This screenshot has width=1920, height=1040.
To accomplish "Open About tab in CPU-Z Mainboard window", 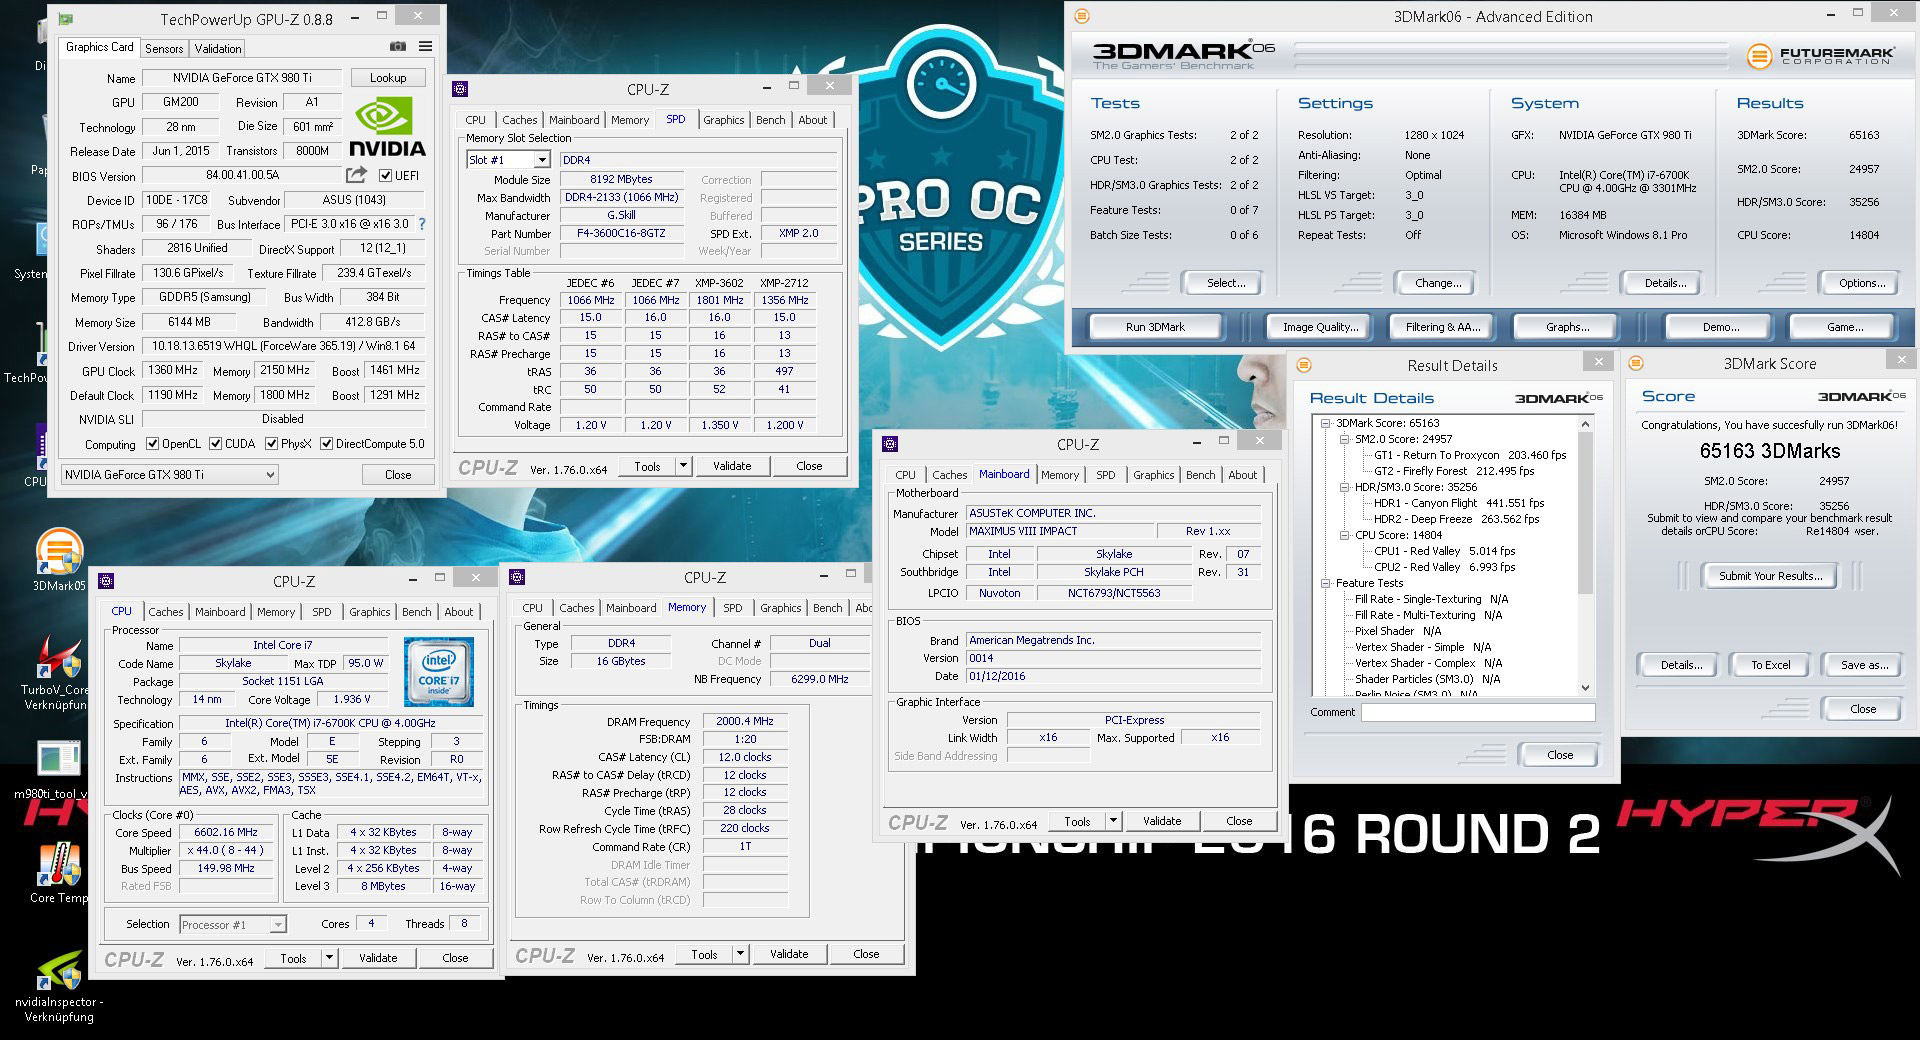I will tap(1243, 475).
